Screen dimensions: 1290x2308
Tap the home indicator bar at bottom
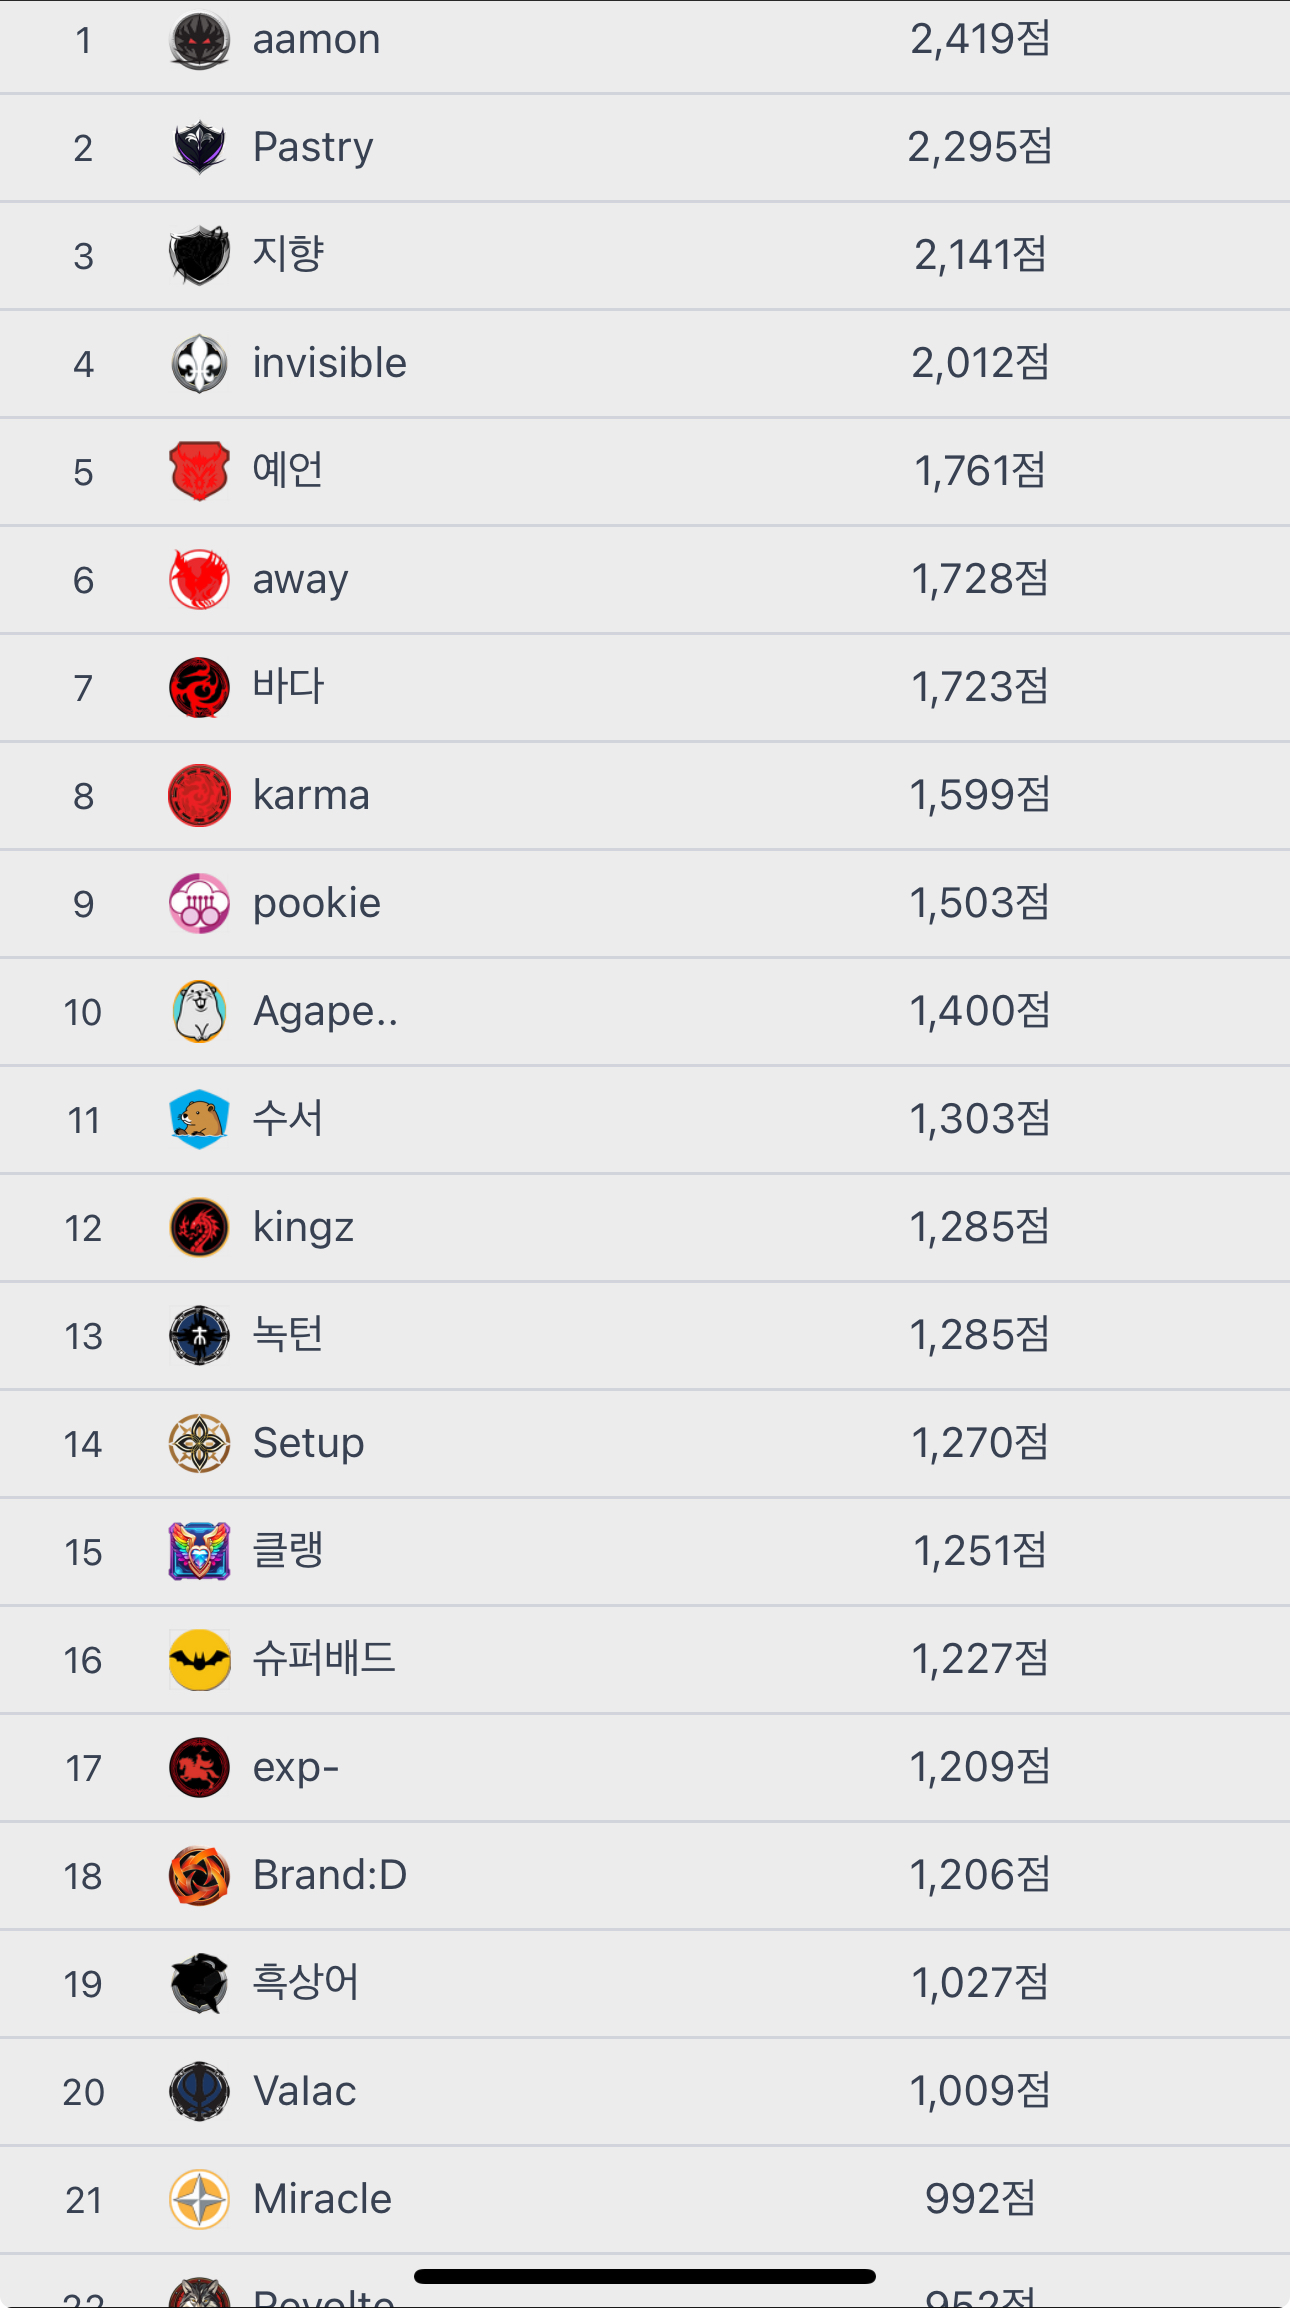point(645,2276)
